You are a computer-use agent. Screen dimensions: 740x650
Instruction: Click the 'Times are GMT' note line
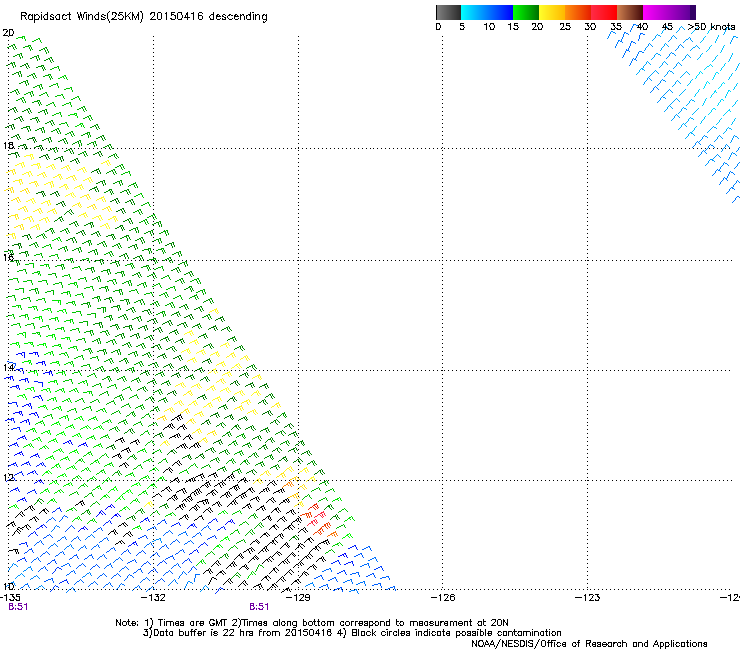[x=311, y=623]
